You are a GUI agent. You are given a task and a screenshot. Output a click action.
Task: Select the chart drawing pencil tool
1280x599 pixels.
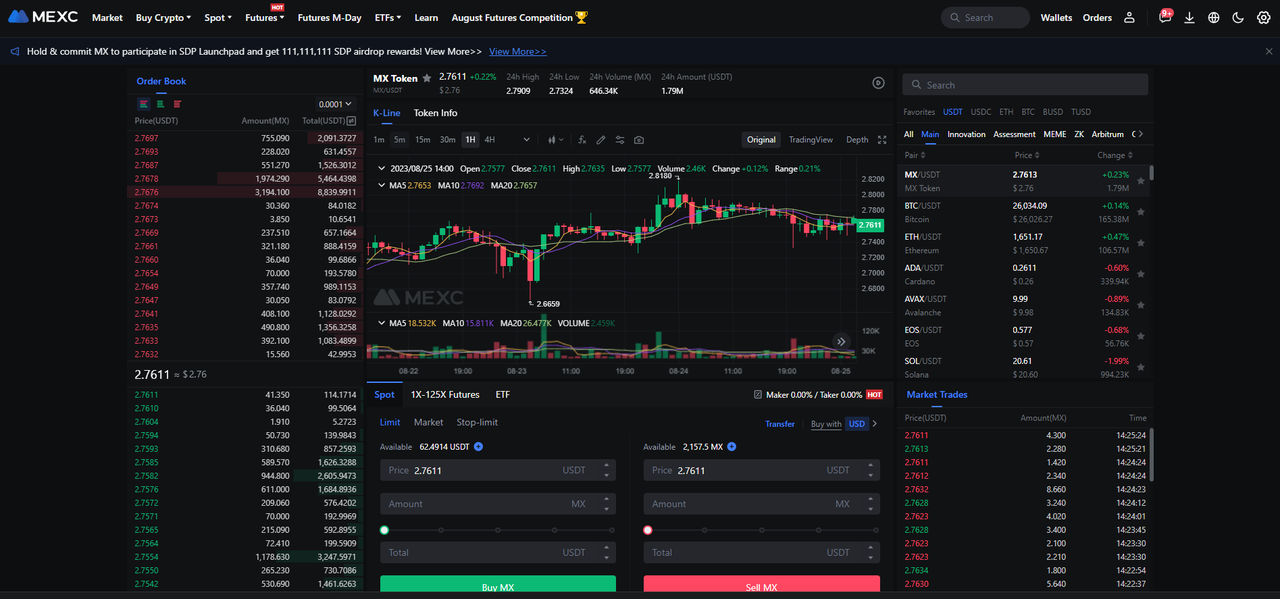601,140
